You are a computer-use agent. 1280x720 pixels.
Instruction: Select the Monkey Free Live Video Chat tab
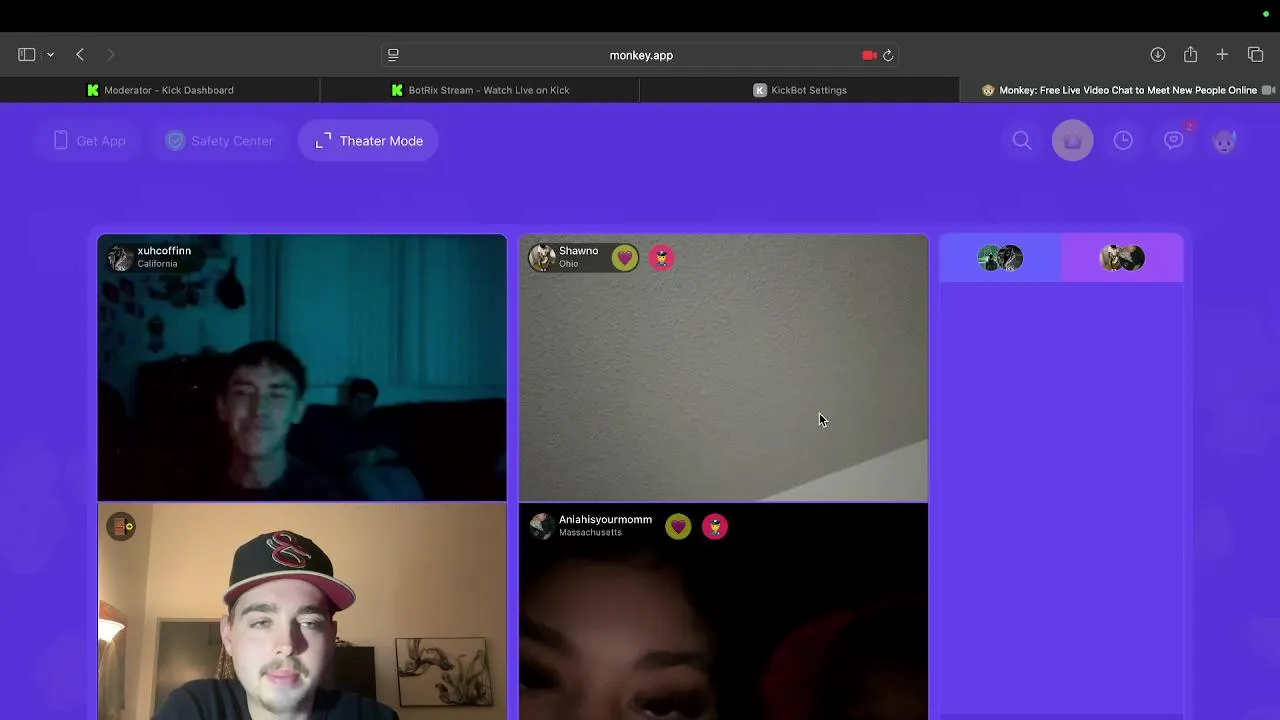pyautogui.click(x=1120, y=90)
